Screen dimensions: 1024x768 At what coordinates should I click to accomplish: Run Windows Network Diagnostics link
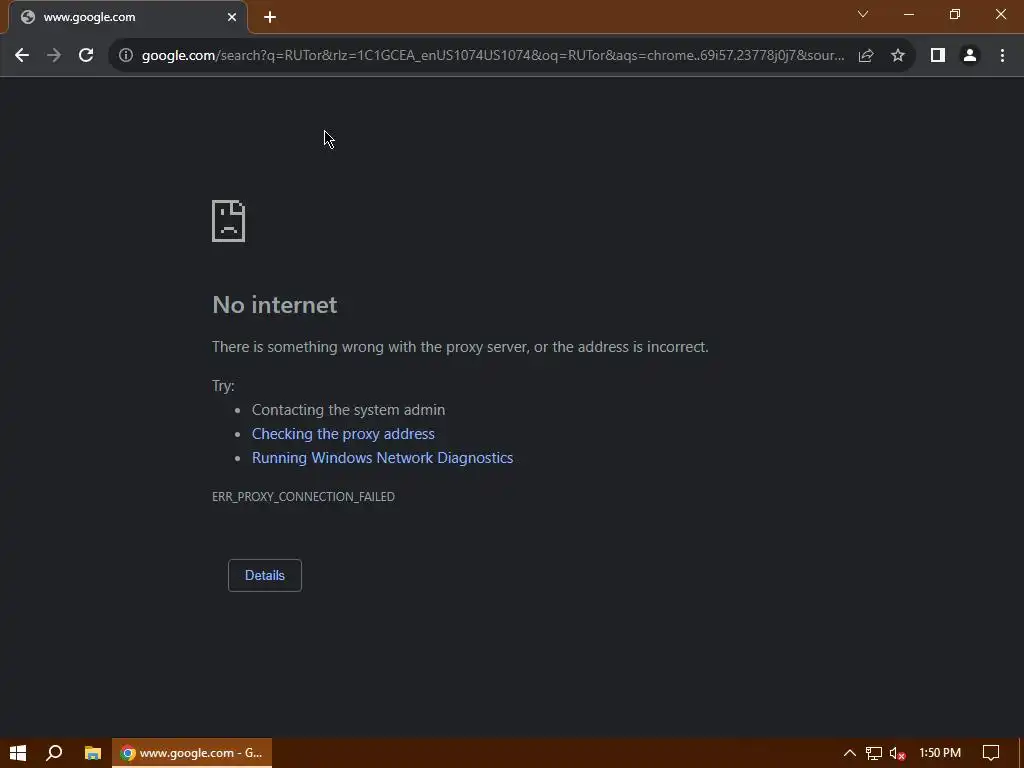[382, 458]
